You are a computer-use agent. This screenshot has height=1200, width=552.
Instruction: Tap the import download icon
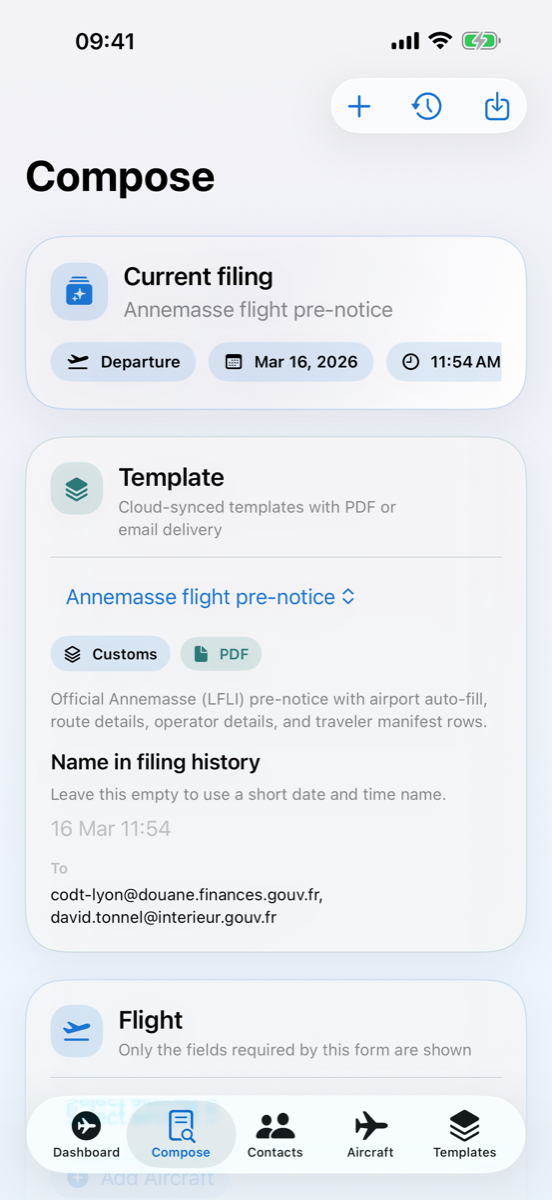(x=497, y=106)
